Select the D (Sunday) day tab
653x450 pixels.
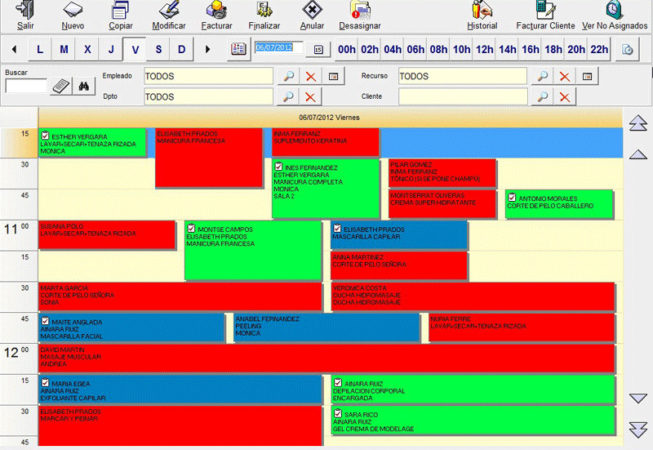coord(182,50)
